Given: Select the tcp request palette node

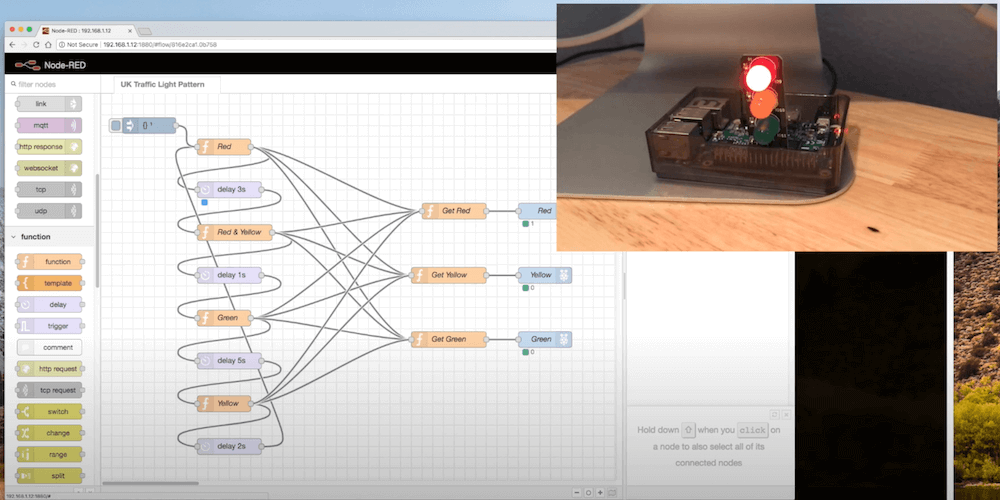Looking at the screenshot, I should (x=49, y=390).
